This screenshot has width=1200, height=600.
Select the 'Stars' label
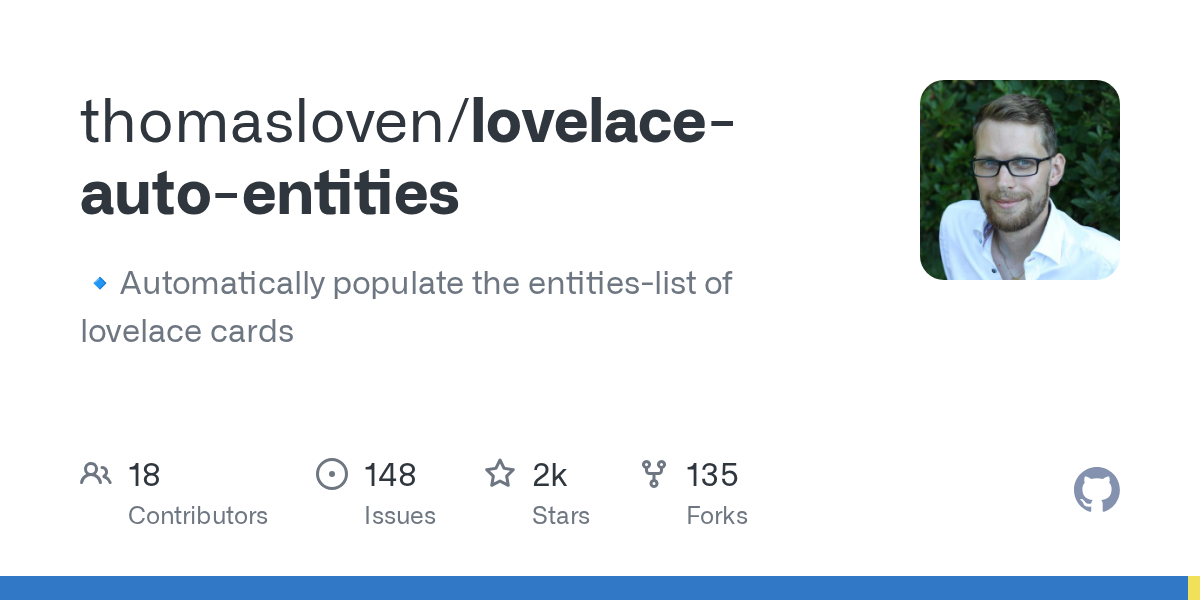[561, 516]
